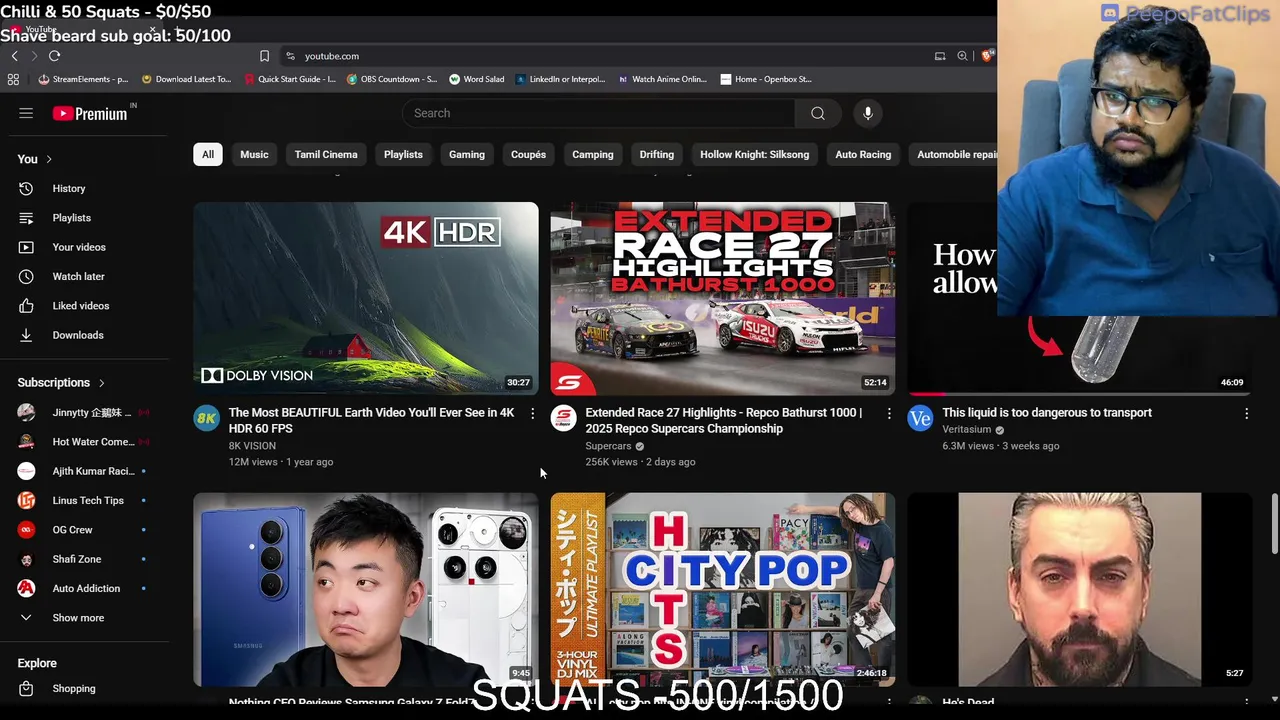Play the Bathurst 1000 highlights thumbnail

coord(723,299)
